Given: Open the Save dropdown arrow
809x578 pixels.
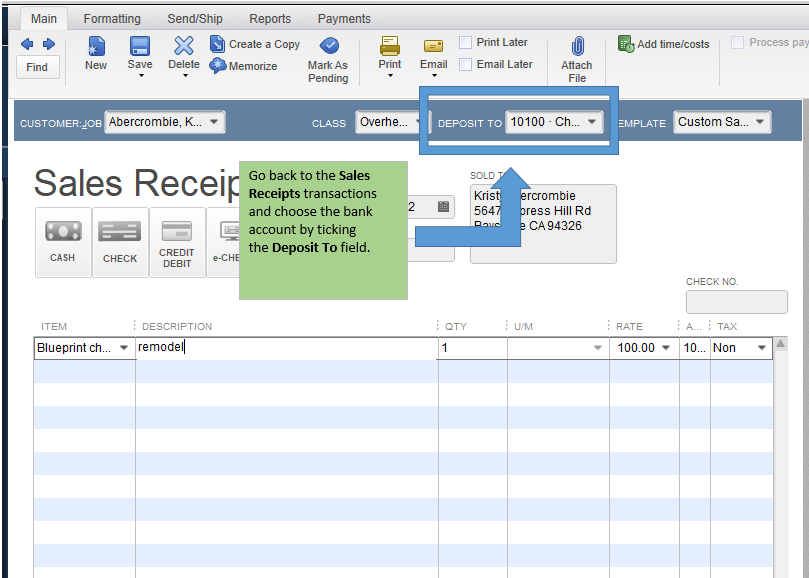Looking at the screenshot, I should (141, 76).
